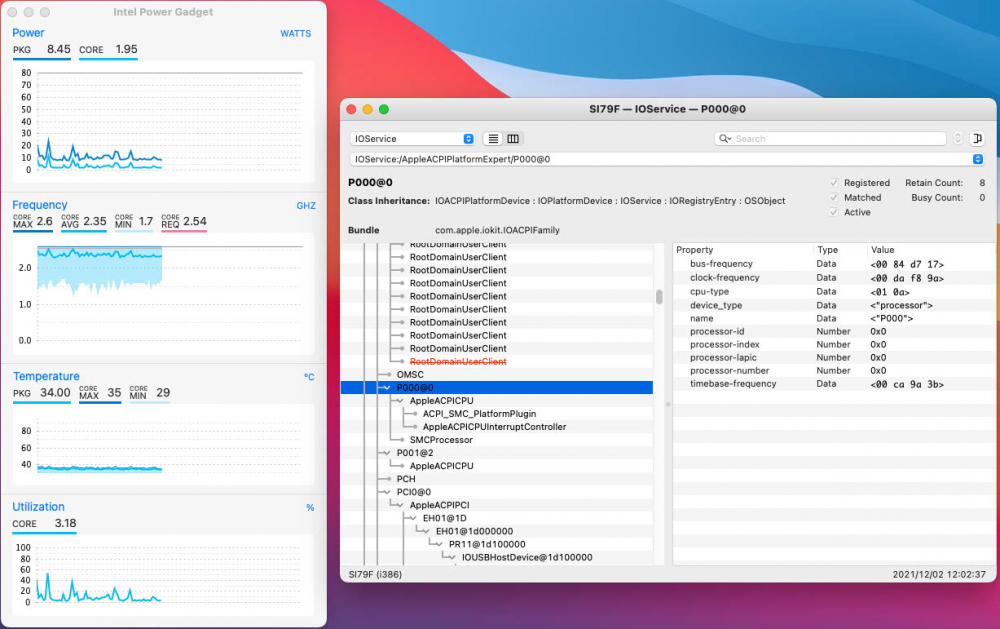1000x629 pixels.
Task: Click the 2021/12/02 12:02:37 timestamp
Action: click(x=939, y=574)
